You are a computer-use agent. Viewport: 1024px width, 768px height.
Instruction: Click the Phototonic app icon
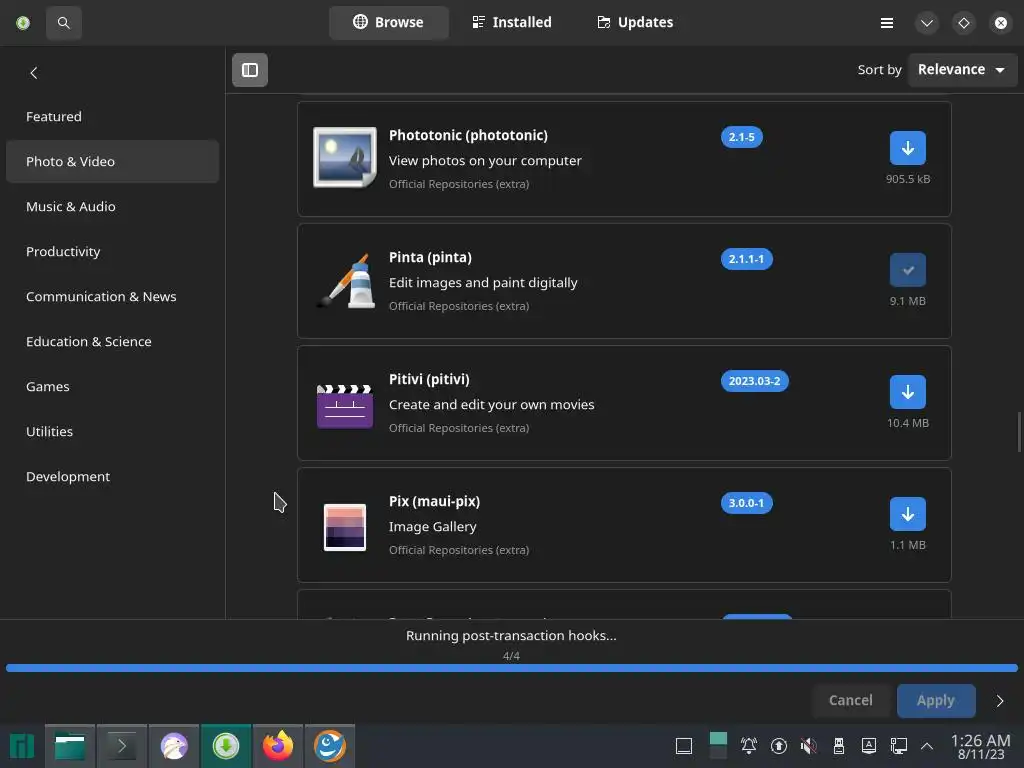pyautogui.click(x=345, y=157)
